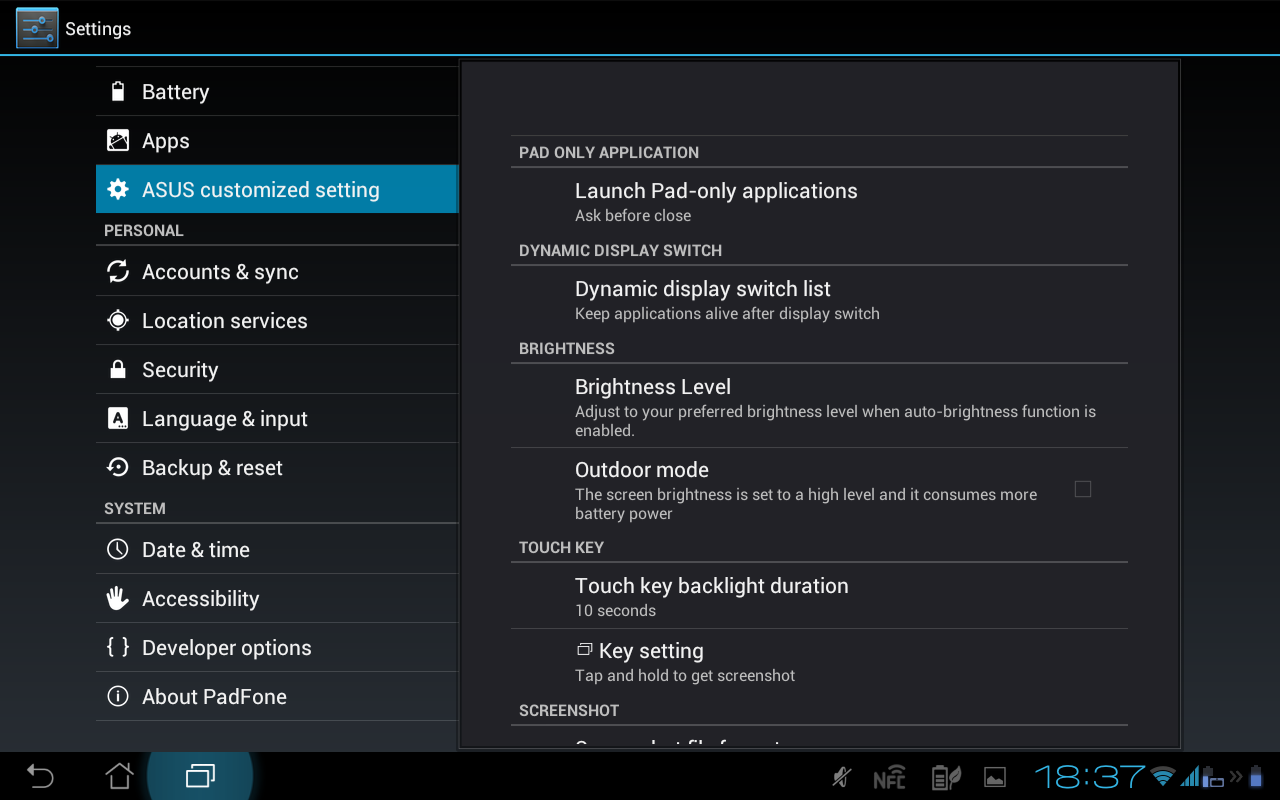The width and height of the screenshot is (1280, 800).
Task: Tap the Accounts & sync arrows icon
Action: (x=118, y=272)
